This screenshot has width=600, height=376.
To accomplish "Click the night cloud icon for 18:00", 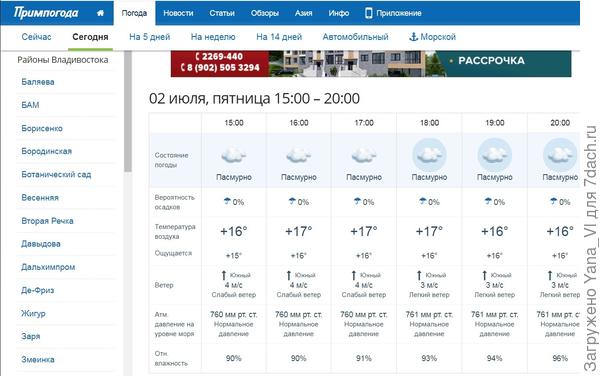I will pyautogui.click(x=429, y=155).
